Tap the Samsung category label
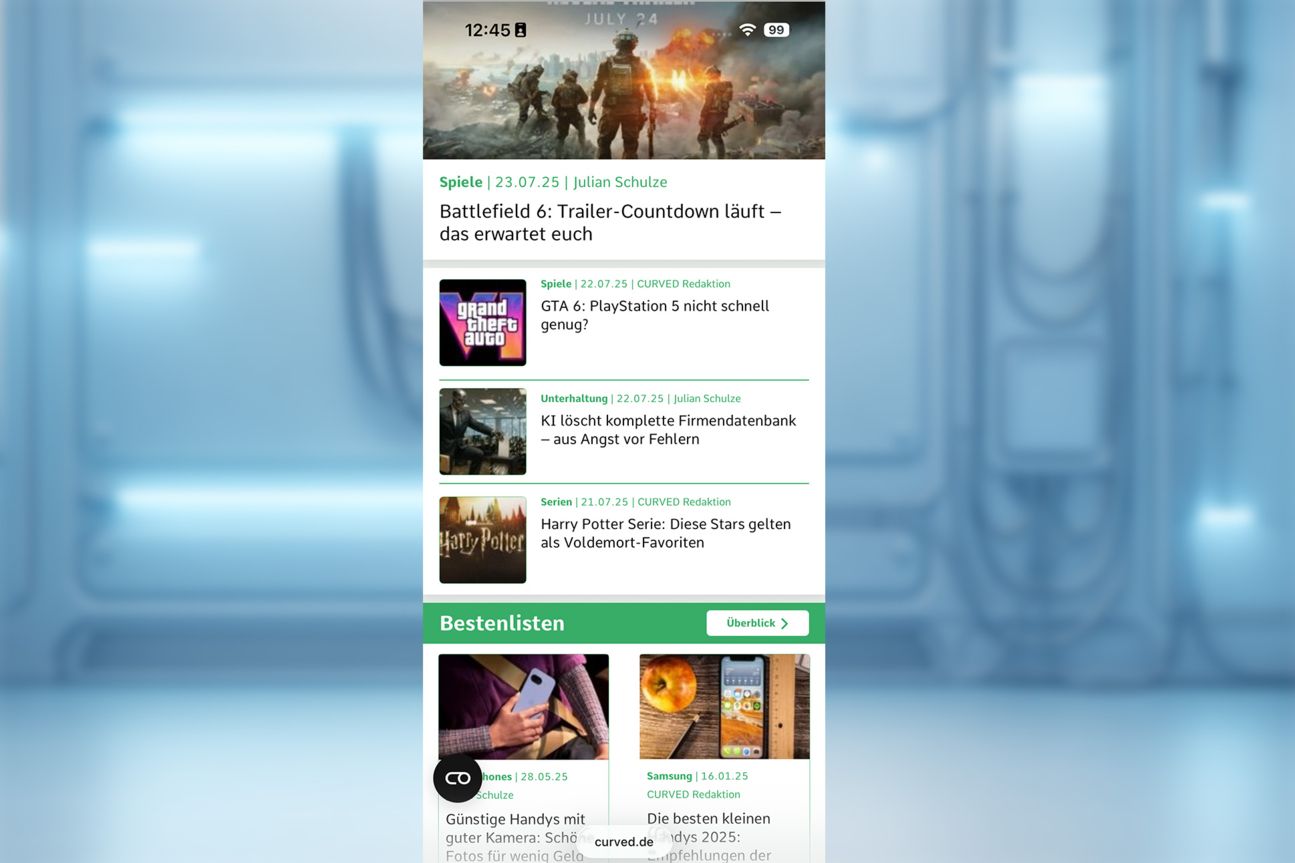 [x=669, y=776]
